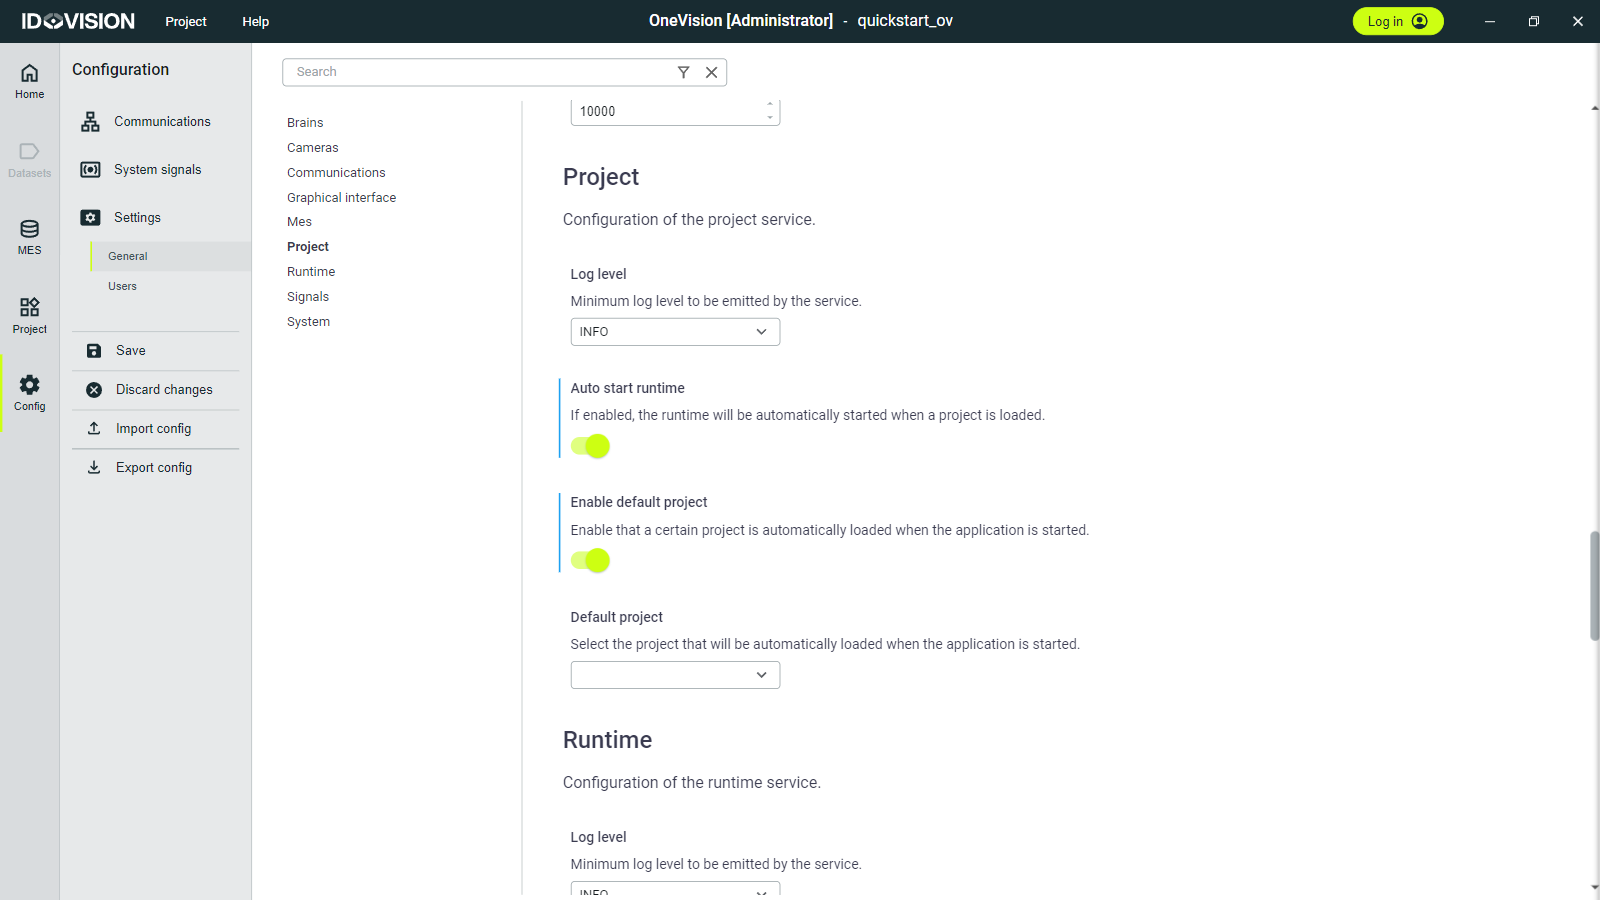Open the Help menu

[x=255, y=21]
